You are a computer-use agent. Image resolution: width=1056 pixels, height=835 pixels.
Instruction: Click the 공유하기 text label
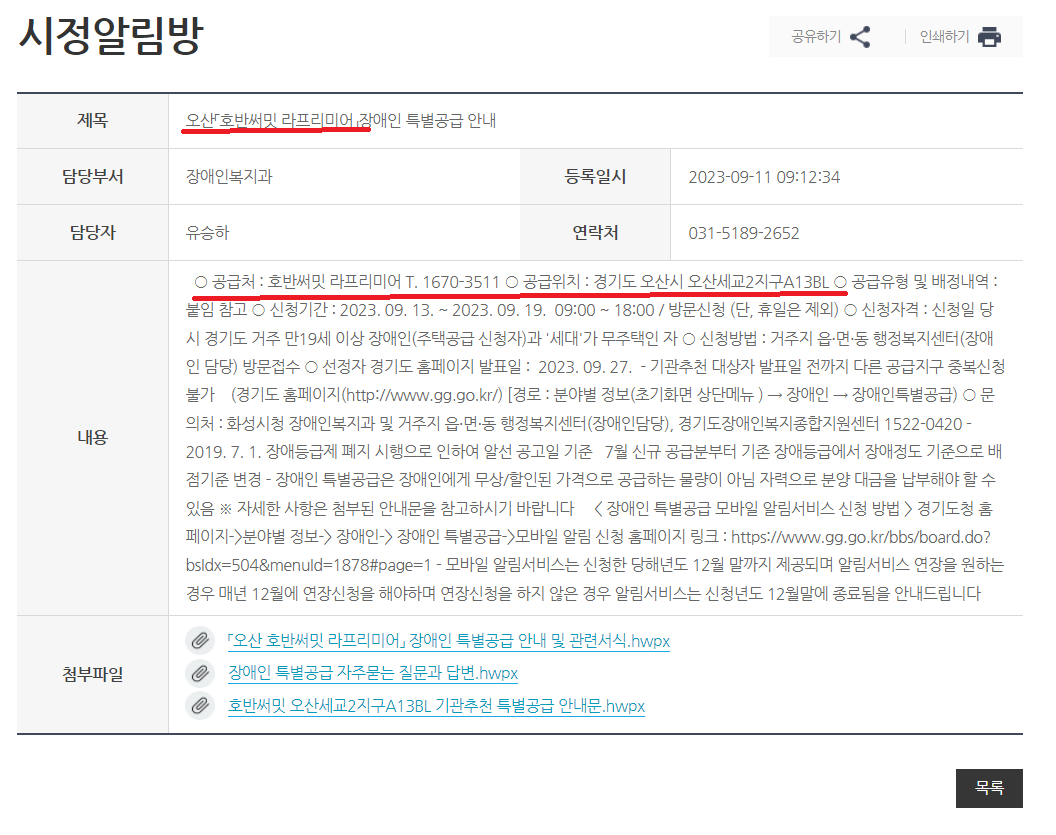tap(816, 36)
